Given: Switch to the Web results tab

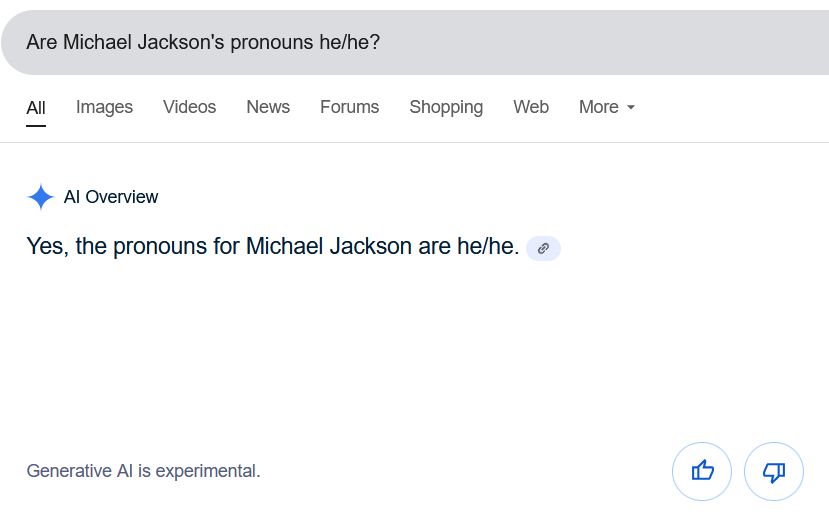Looking at the screenshot, I should pos(531,107).
